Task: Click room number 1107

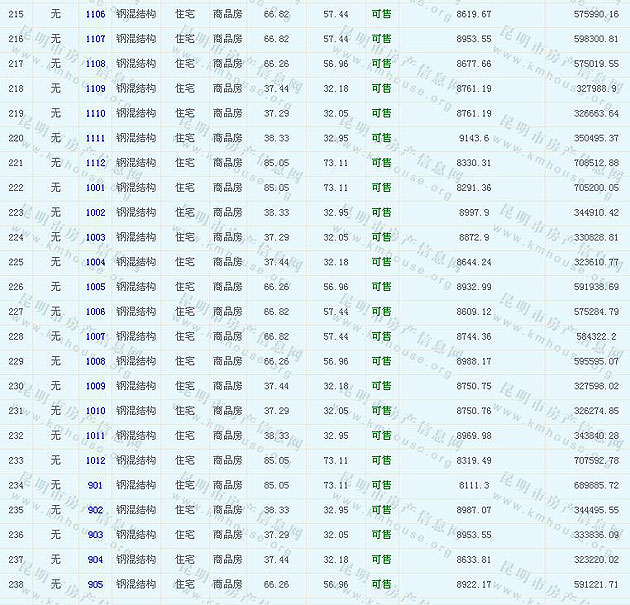Action: [95, 39]
